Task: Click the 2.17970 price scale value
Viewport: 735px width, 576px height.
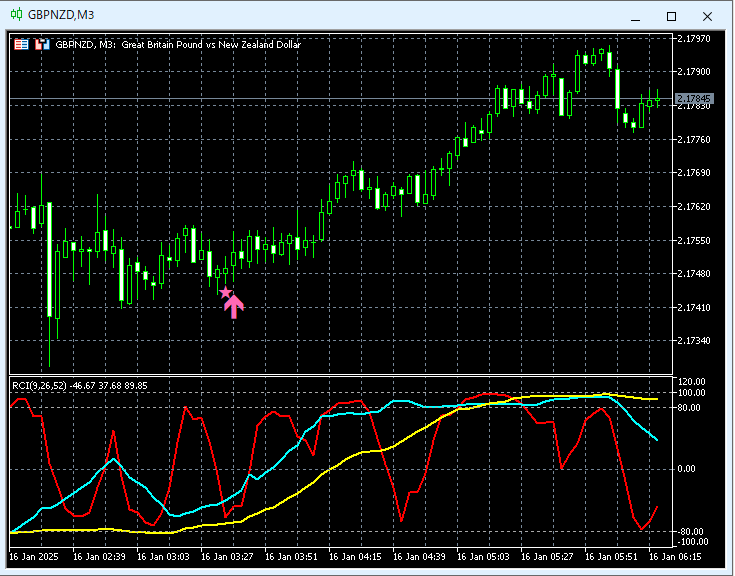Action: pos(694,38)
